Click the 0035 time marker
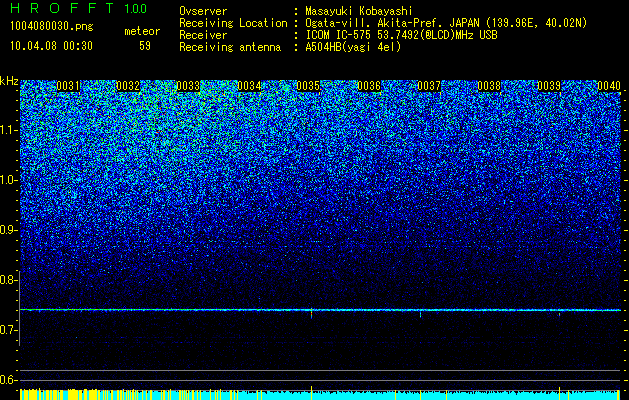Screen dimensions: 629x400 [308, 86]
